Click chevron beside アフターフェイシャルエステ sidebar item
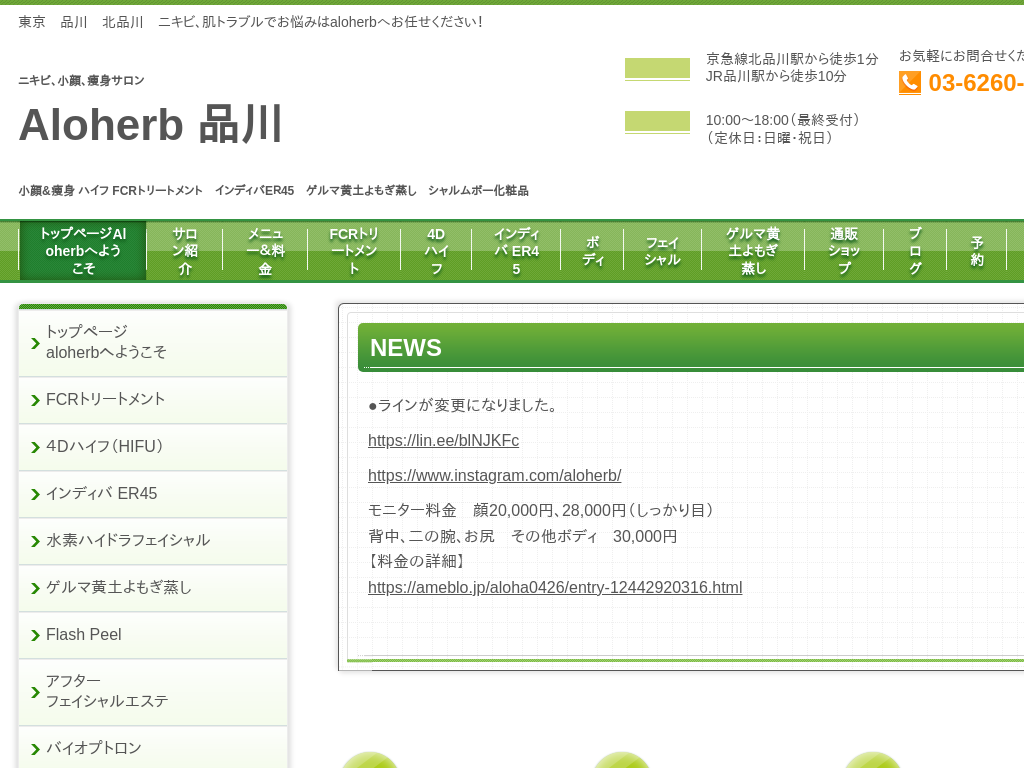Viewport: 1024px width, 768px height. (x=35, y=692)
